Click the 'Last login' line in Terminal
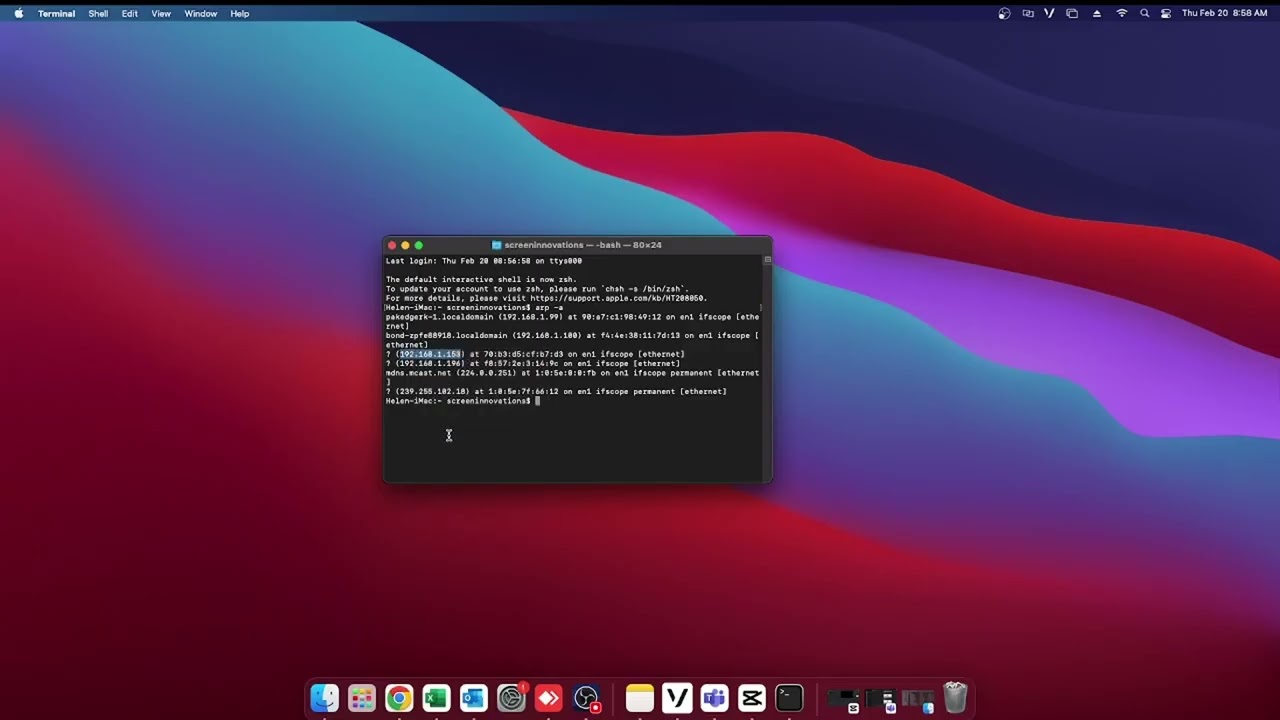The image size is (1280, 720). (484, 261)
